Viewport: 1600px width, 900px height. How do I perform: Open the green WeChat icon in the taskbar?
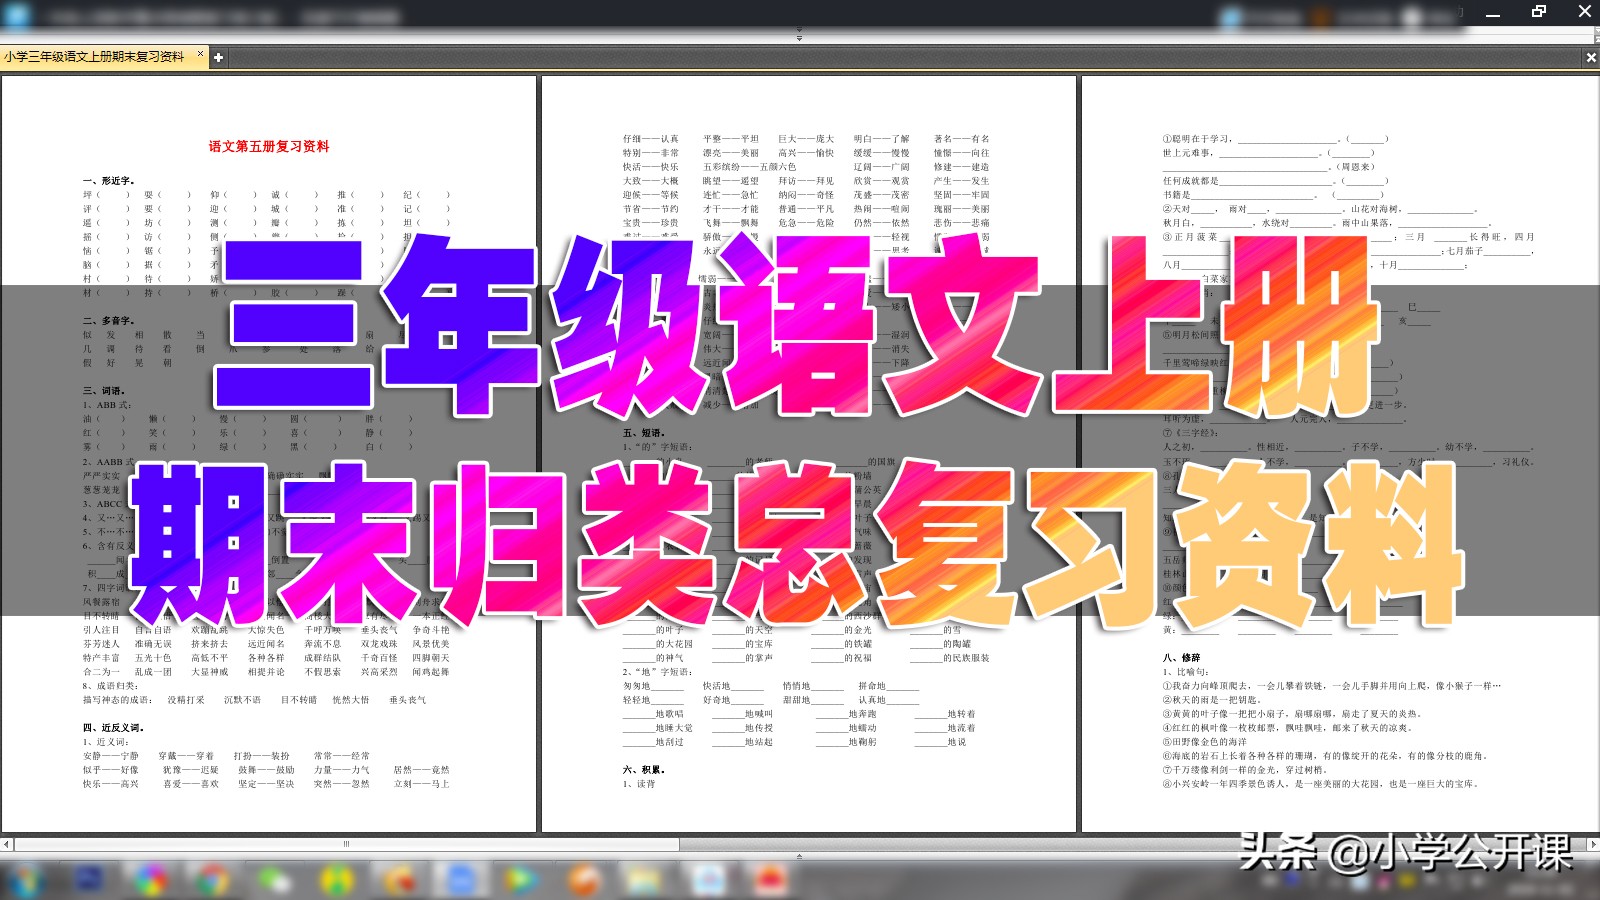pos(273,881)
